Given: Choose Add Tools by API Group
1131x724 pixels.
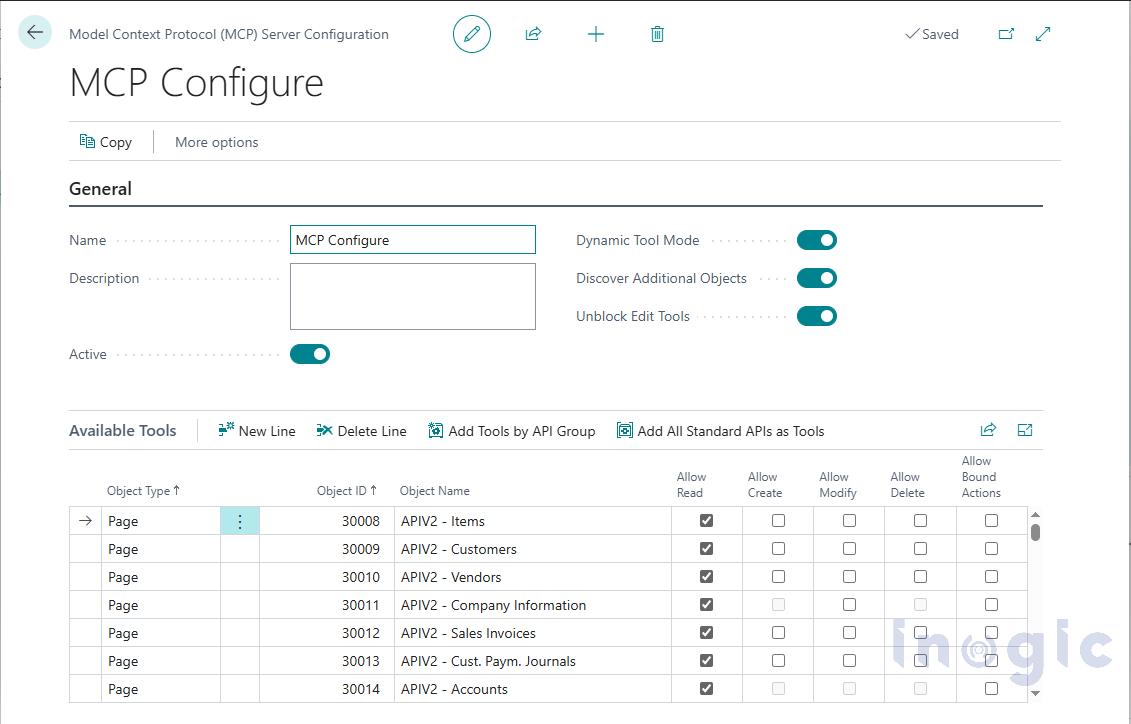Looking at the screenshot, I should click(511, 431).
